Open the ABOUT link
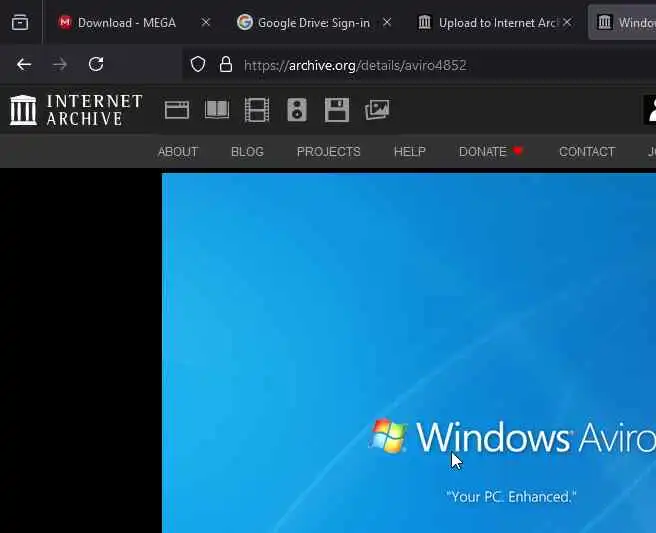 point(178,151)
